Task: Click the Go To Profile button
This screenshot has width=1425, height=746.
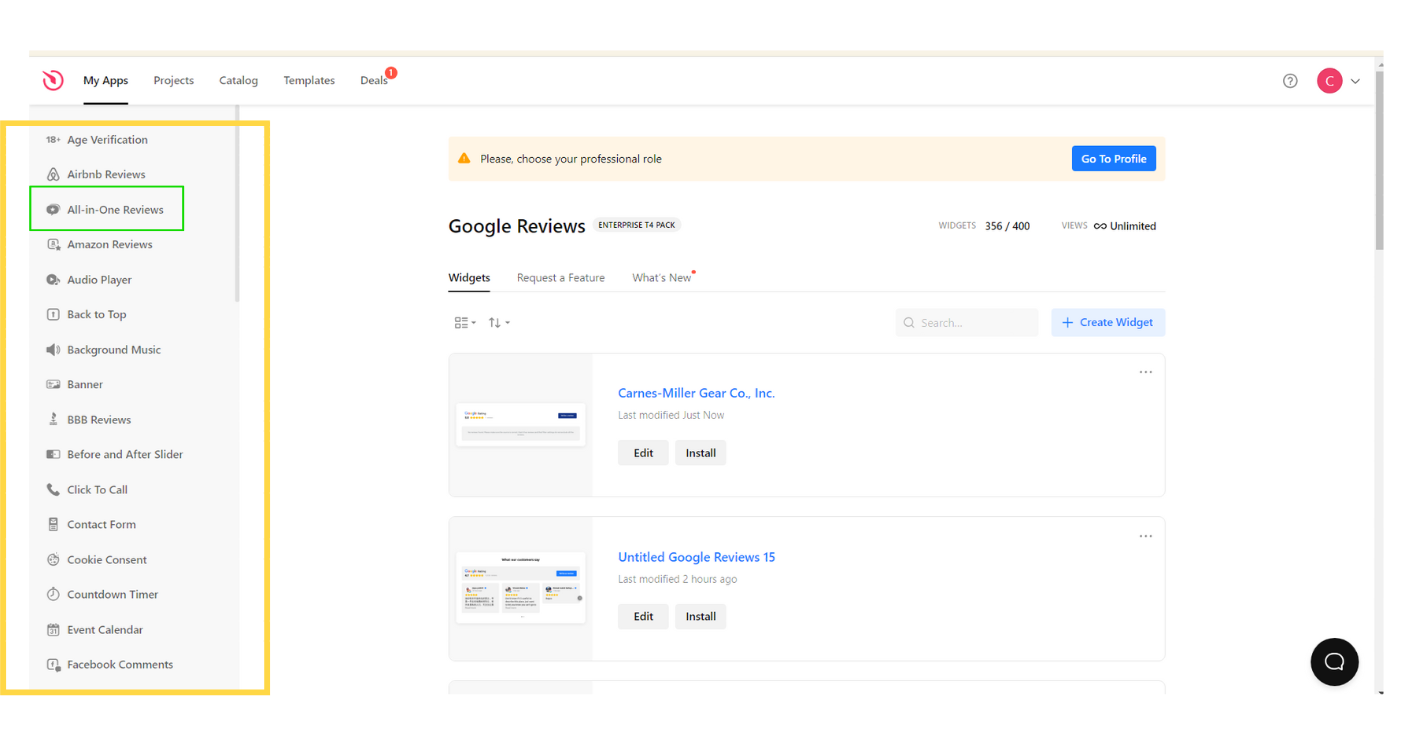Action: pos(1114,158)
